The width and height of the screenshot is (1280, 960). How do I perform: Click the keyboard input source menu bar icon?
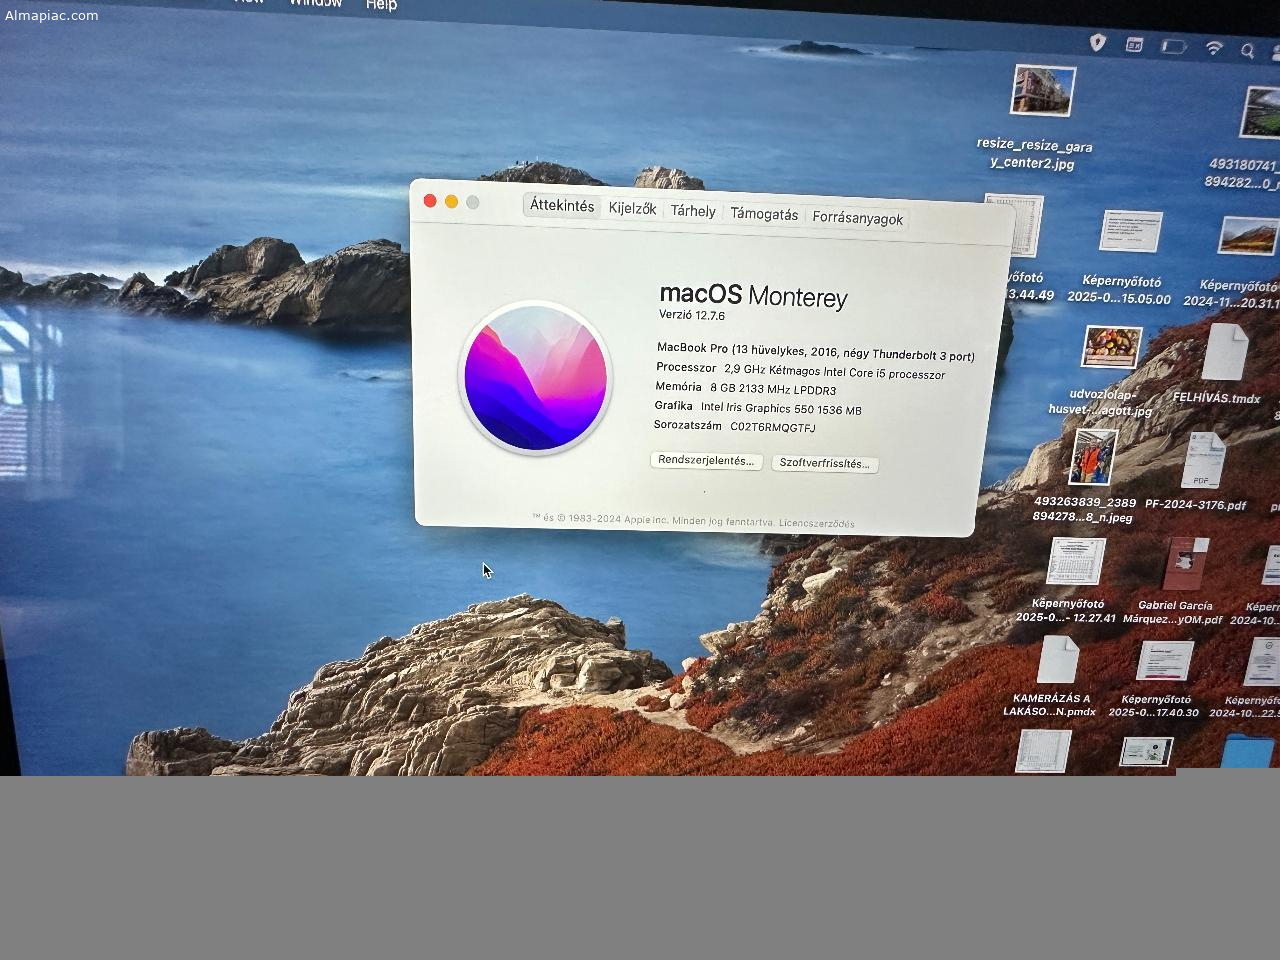coord(1135,44)
